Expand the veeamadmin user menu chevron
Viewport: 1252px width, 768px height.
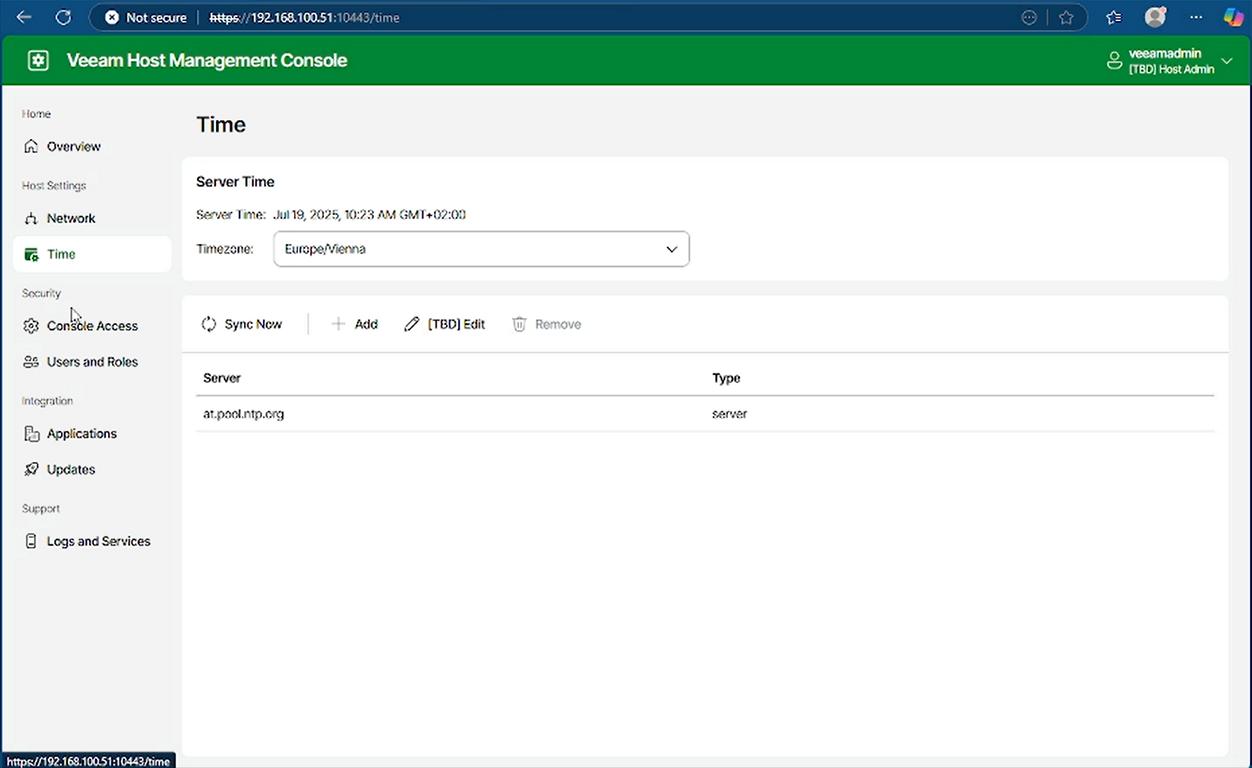coord(1228,62)
